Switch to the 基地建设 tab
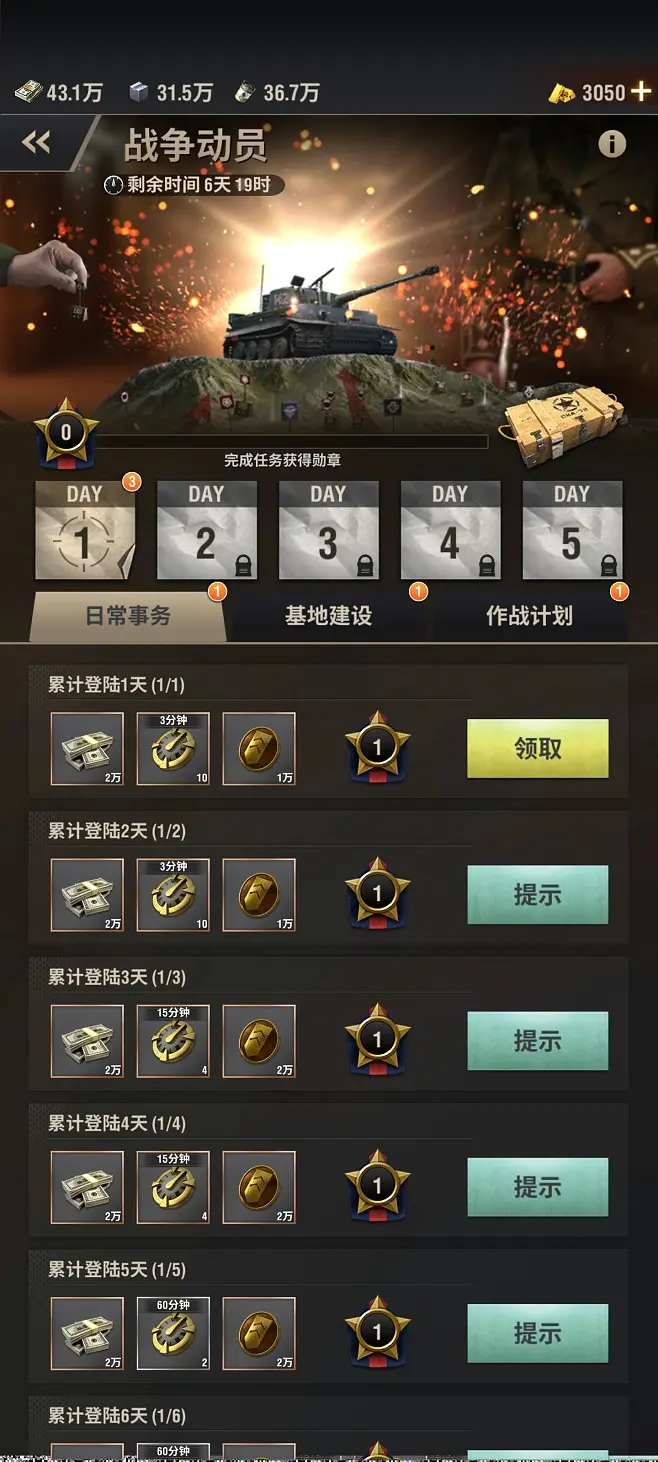658x1462 pixels. click(328, 616)
